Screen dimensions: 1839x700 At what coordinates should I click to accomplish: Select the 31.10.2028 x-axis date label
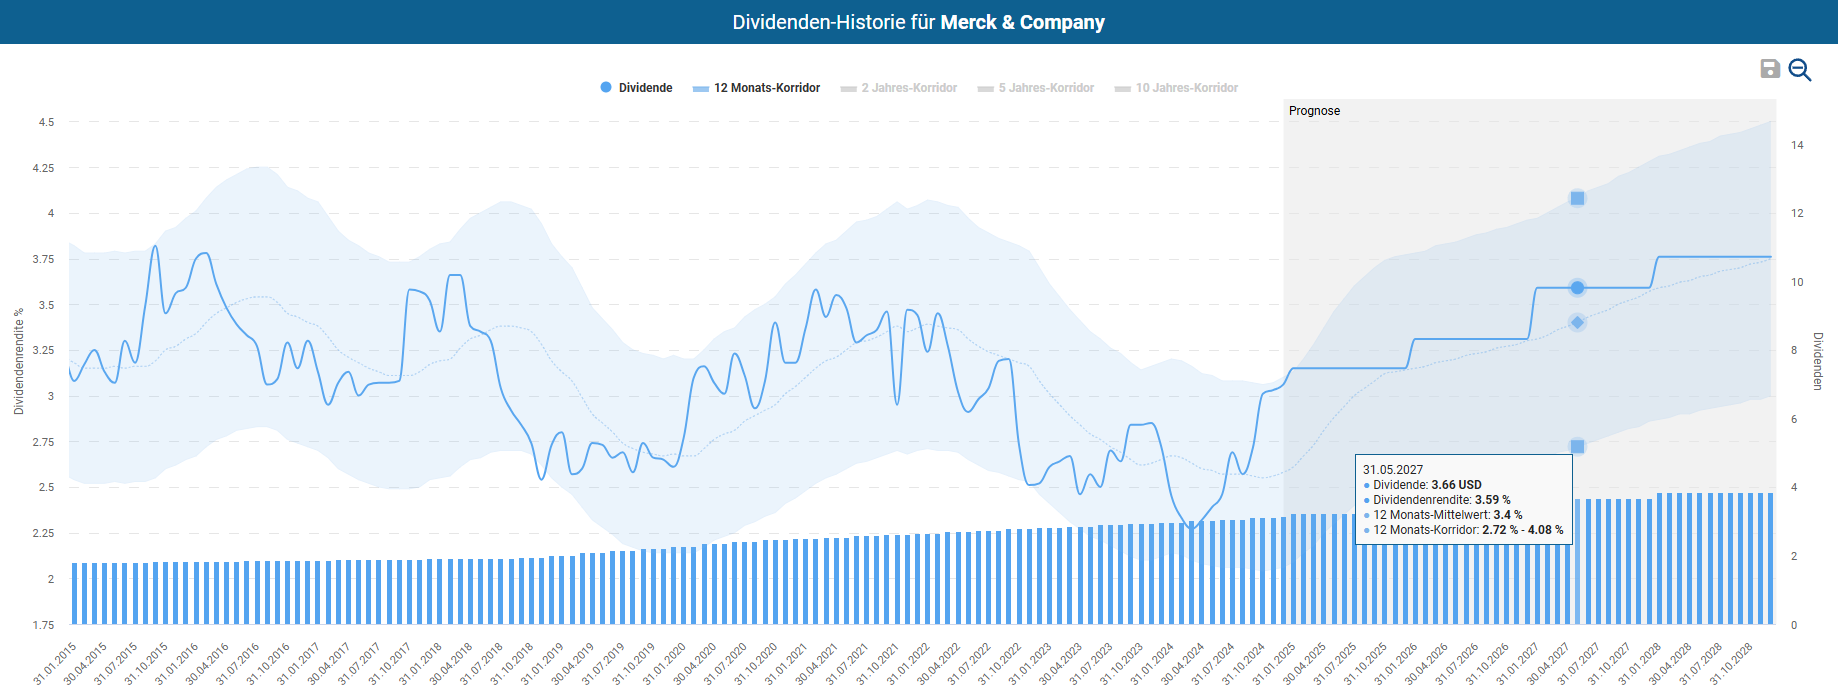[x=1732, y=663]
